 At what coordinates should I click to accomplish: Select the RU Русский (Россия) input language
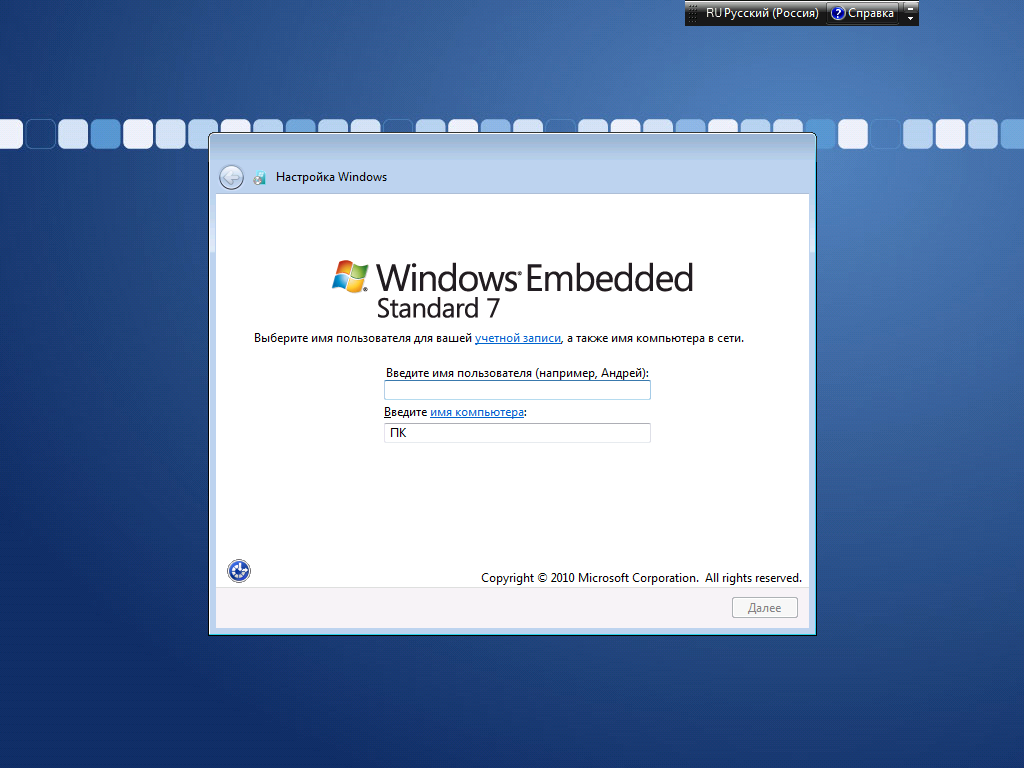pyautogui.click(x=762, y=13)
